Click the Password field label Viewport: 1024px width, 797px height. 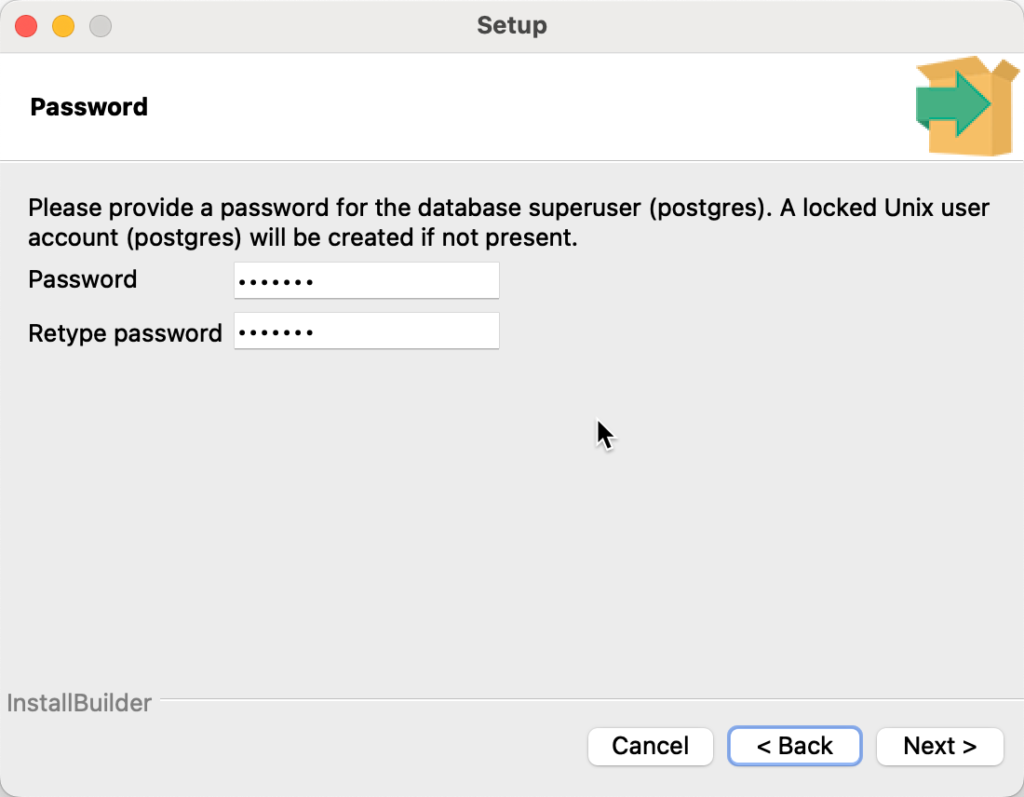[x=82, y=280]
